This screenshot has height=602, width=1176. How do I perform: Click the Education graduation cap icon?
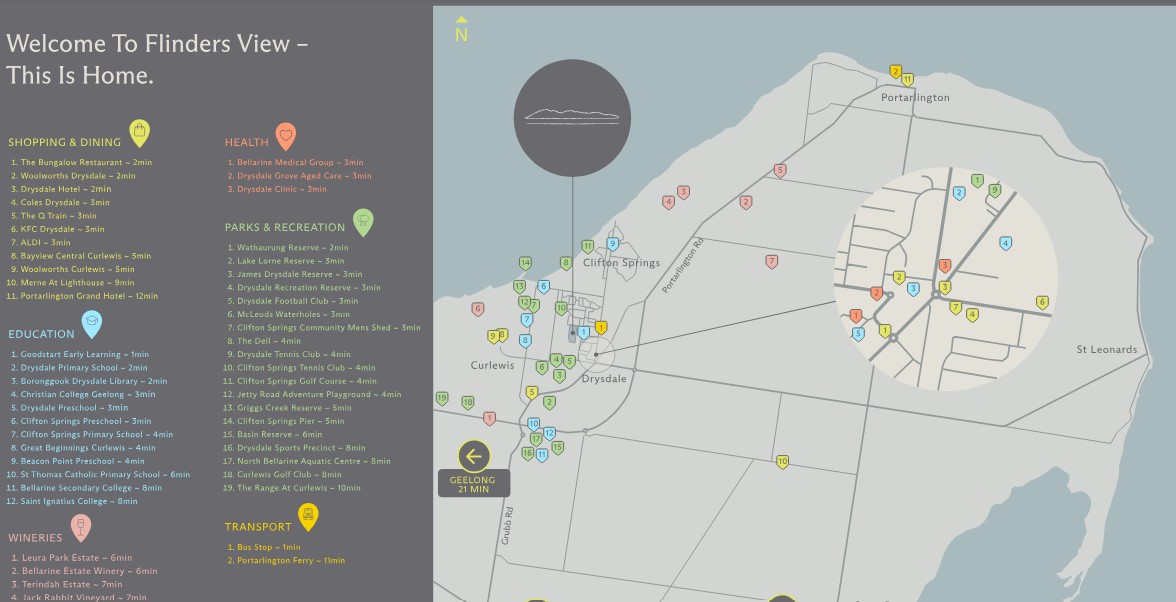pyautogui.click(x=91, y=323)
